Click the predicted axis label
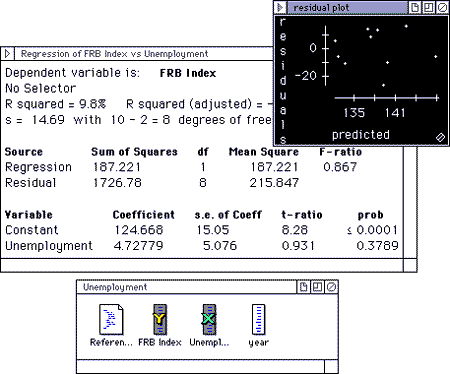This screenshot has height=374, width=450. coord(361,135)
